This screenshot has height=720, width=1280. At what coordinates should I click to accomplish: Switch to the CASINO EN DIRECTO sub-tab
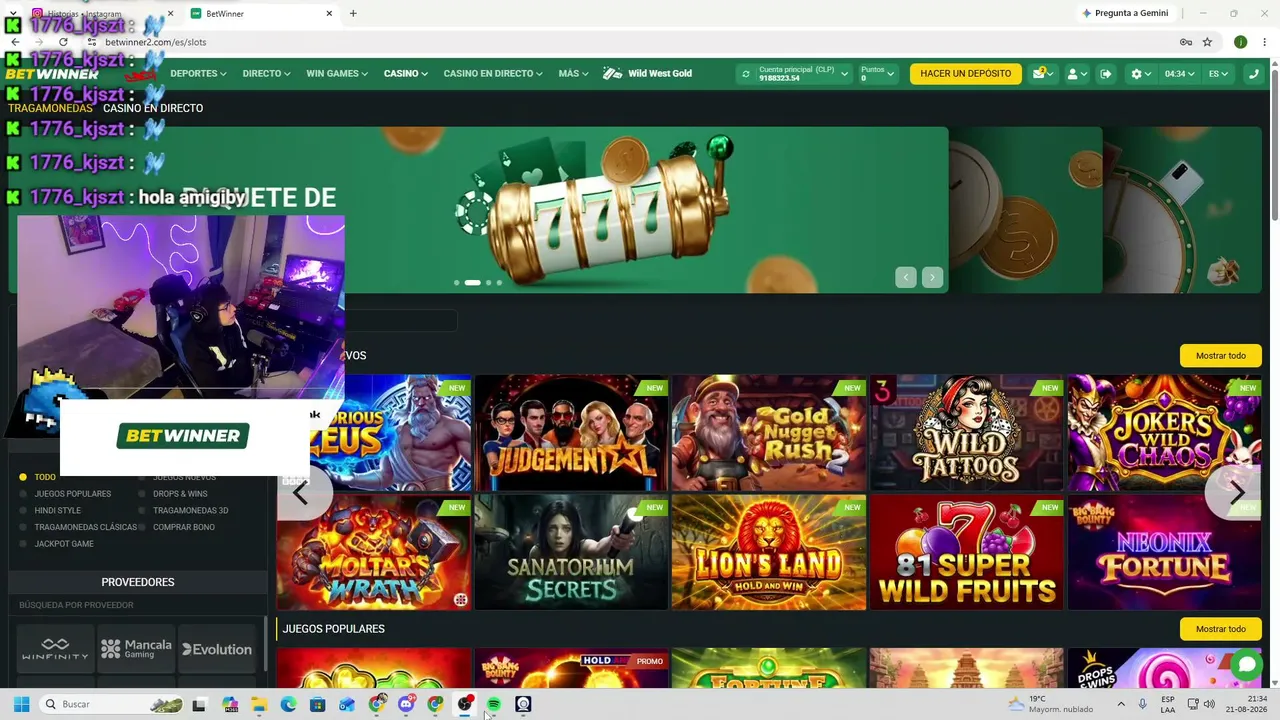pyautogui.click(x=153, y=108)
